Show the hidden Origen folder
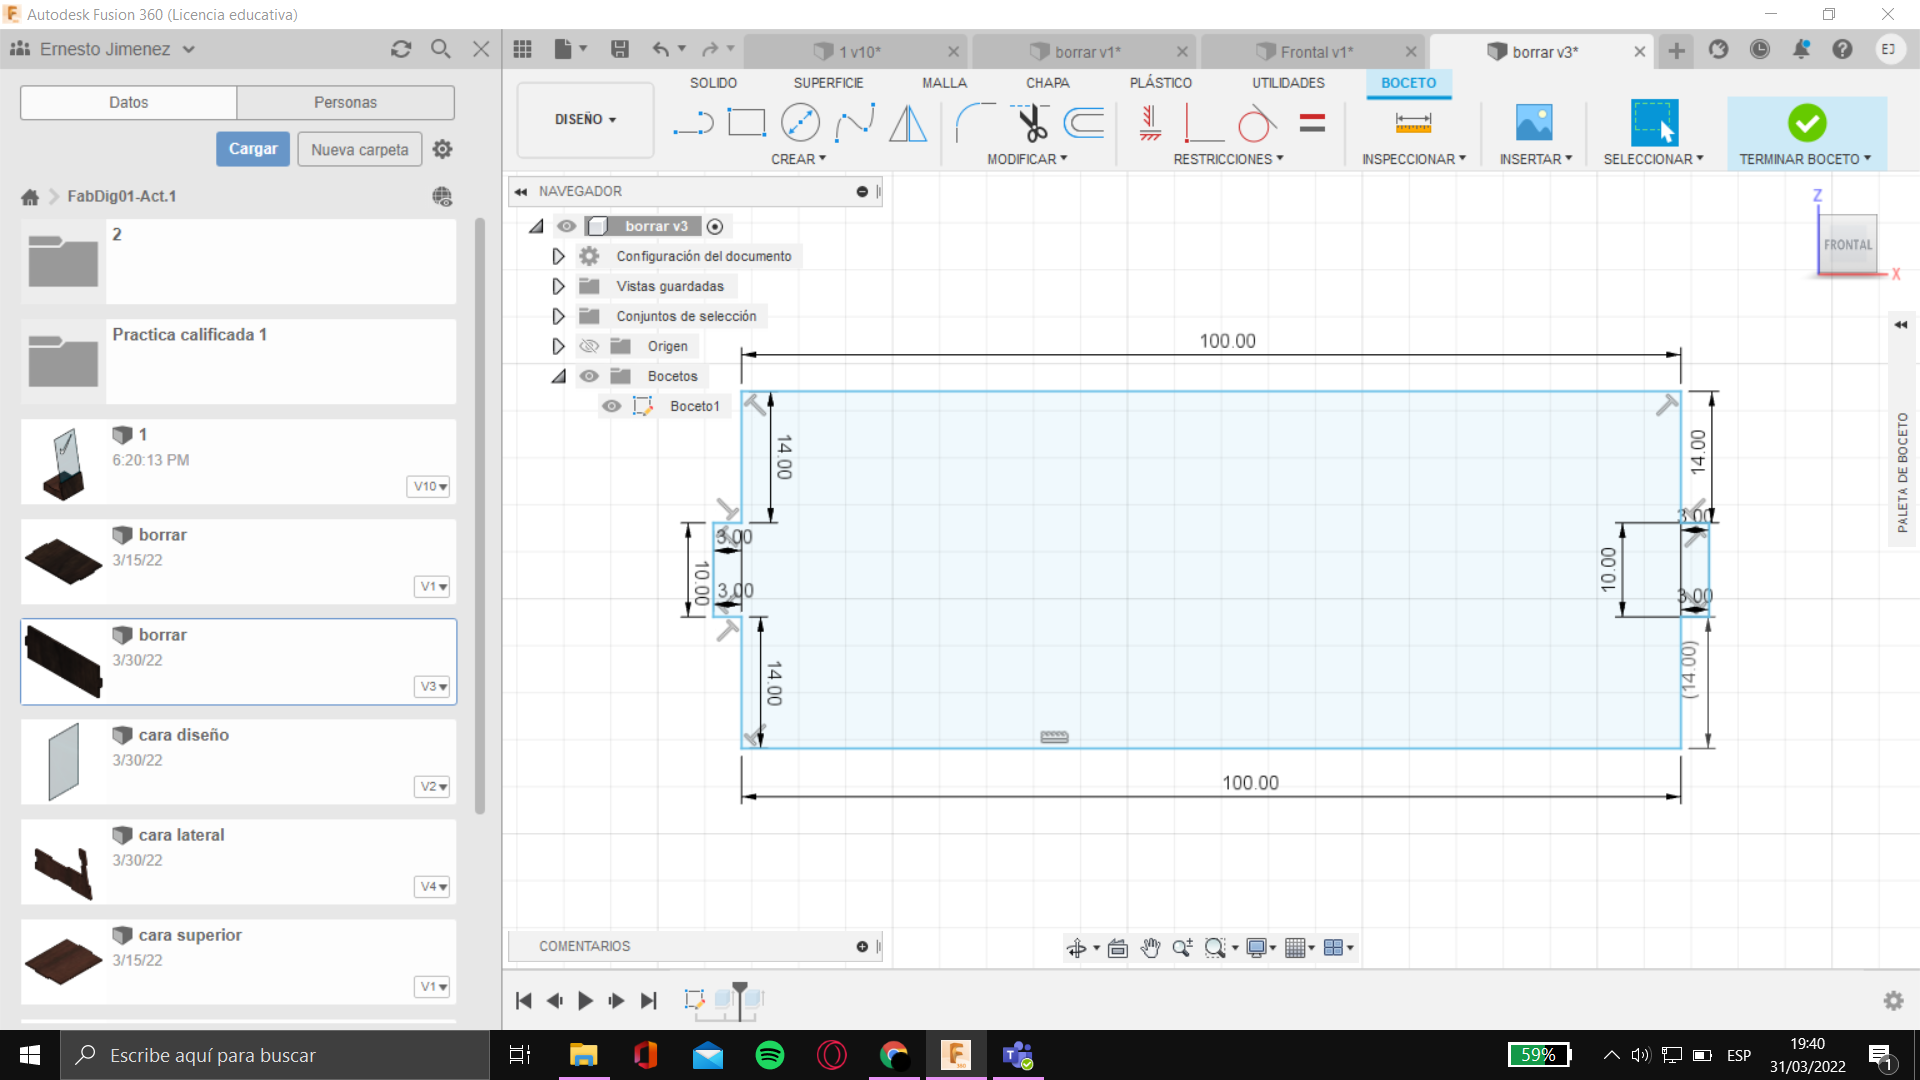This screenshot has height=1080, width=1920. (x=589, y=346)
